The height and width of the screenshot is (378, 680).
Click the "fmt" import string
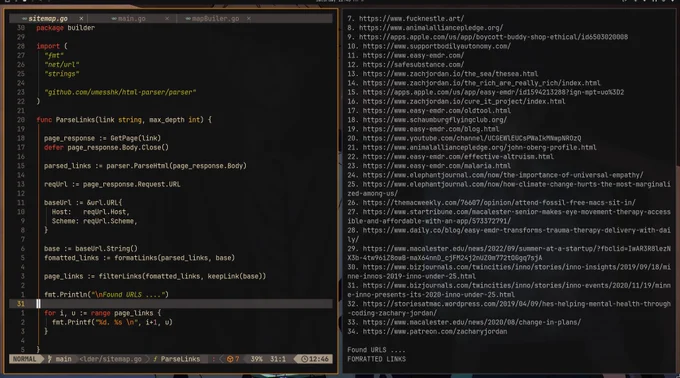tap(54, 55)
